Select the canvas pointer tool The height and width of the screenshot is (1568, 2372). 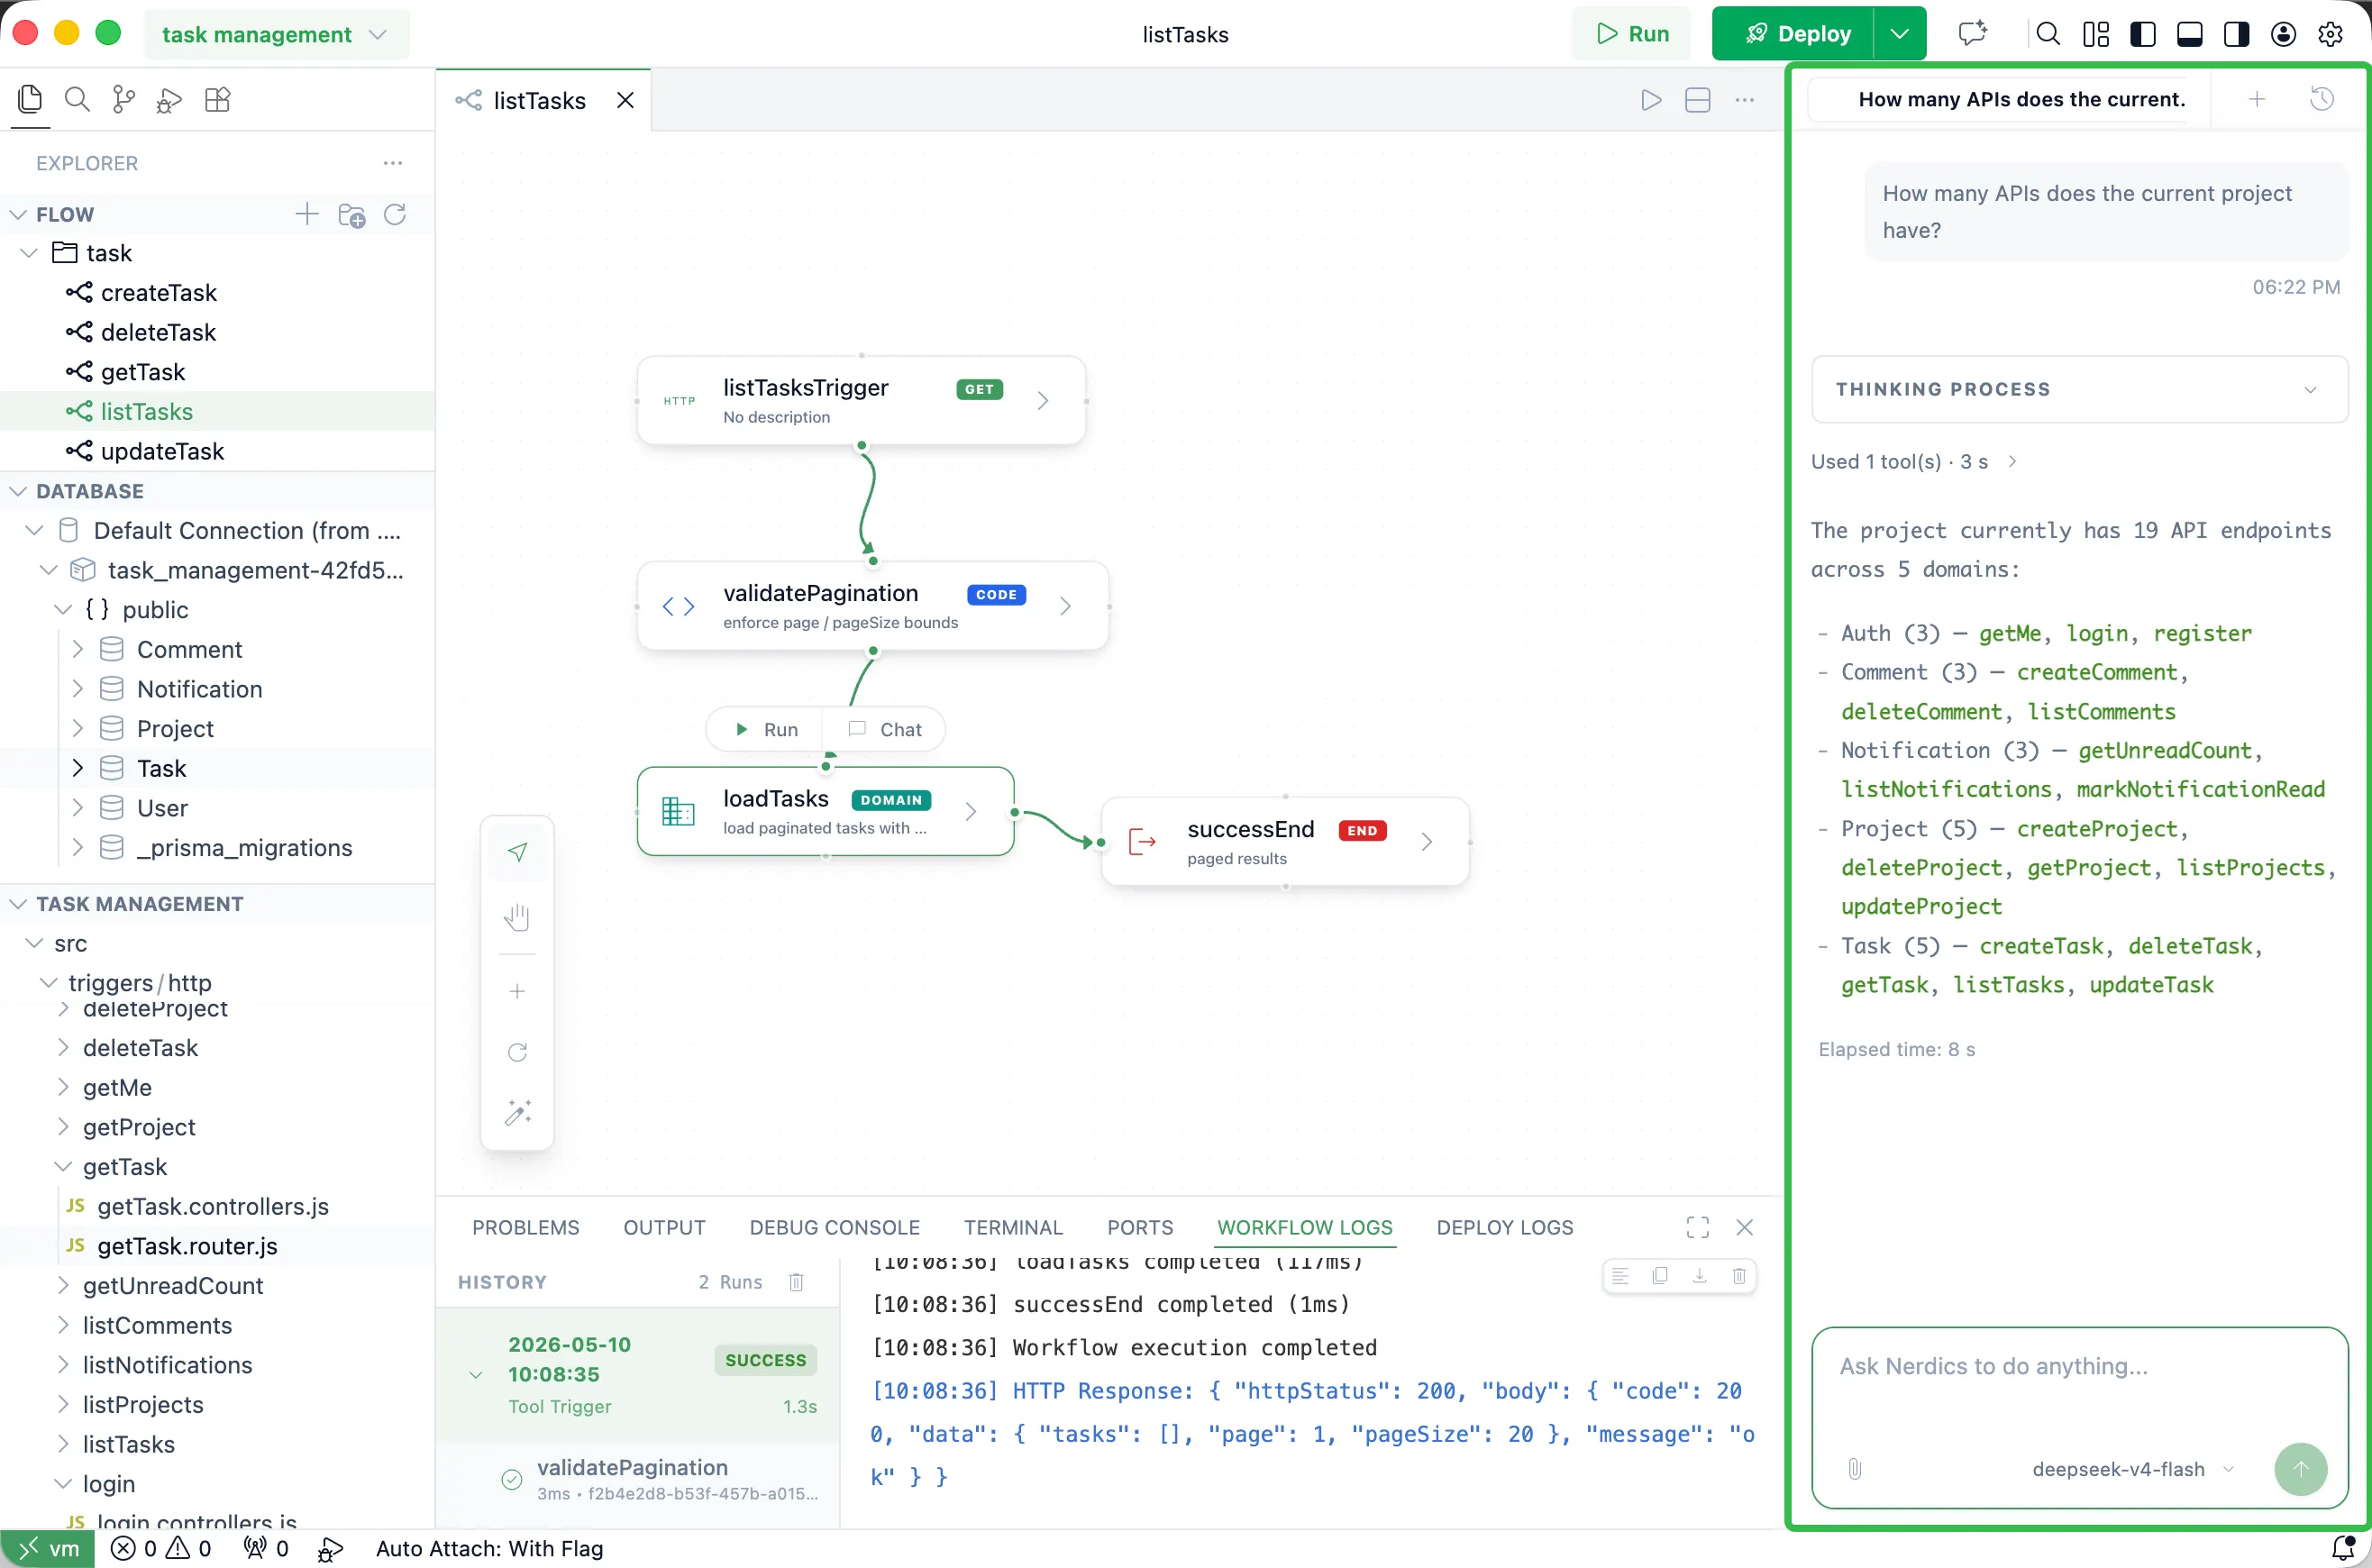tap(517, 852)
